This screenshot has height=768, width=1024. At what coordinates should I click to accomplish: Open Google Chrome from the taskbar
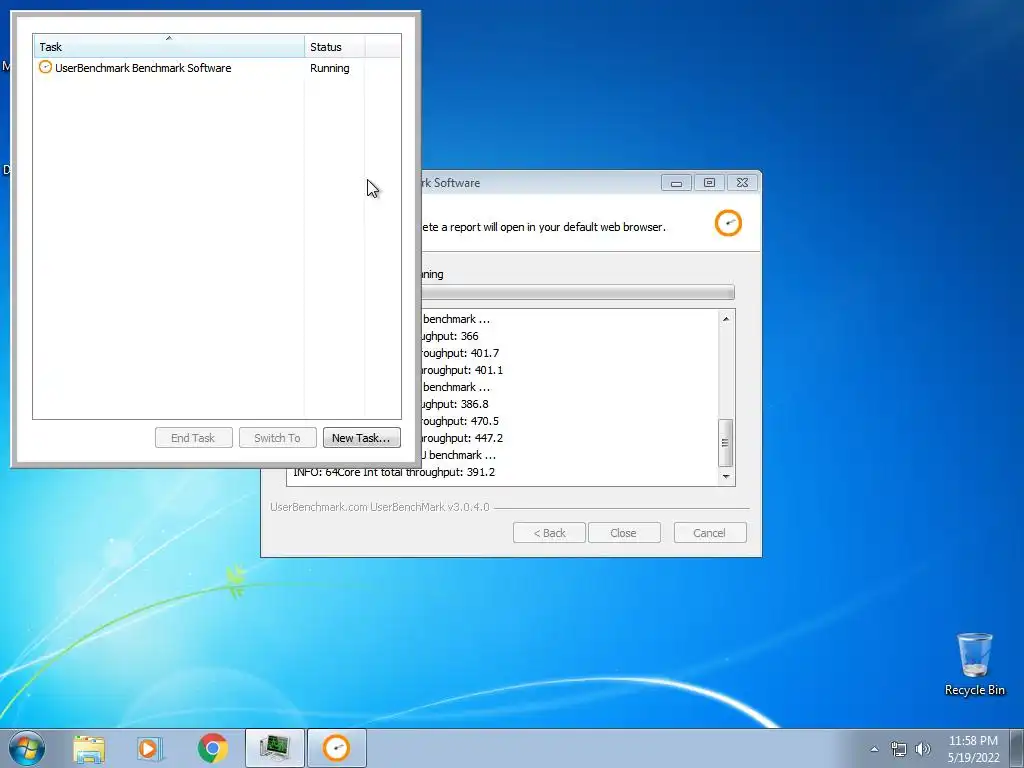coord(212,748)
